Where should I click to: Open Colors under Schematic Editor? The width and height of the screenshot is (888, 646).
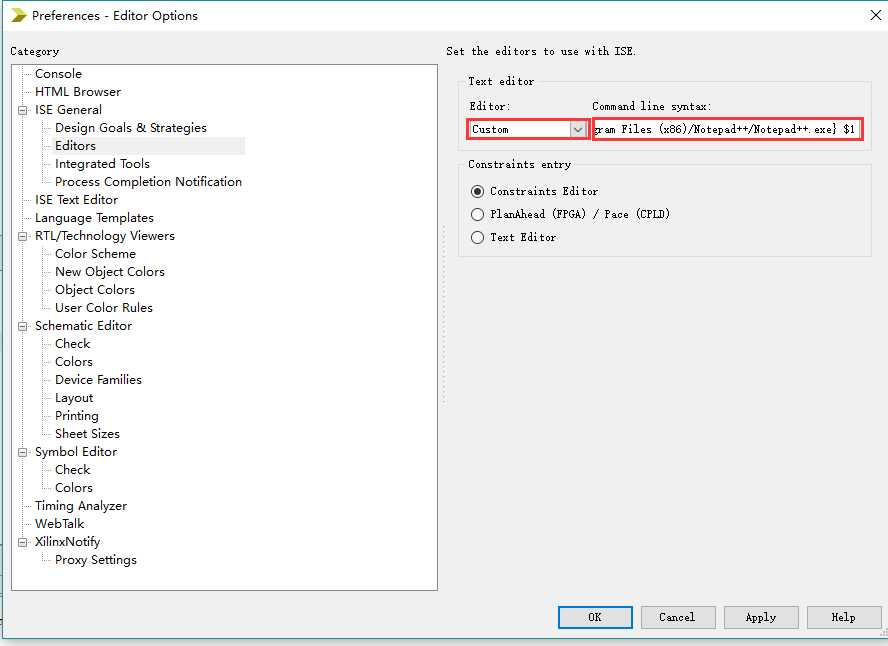(x=74, y=362)
